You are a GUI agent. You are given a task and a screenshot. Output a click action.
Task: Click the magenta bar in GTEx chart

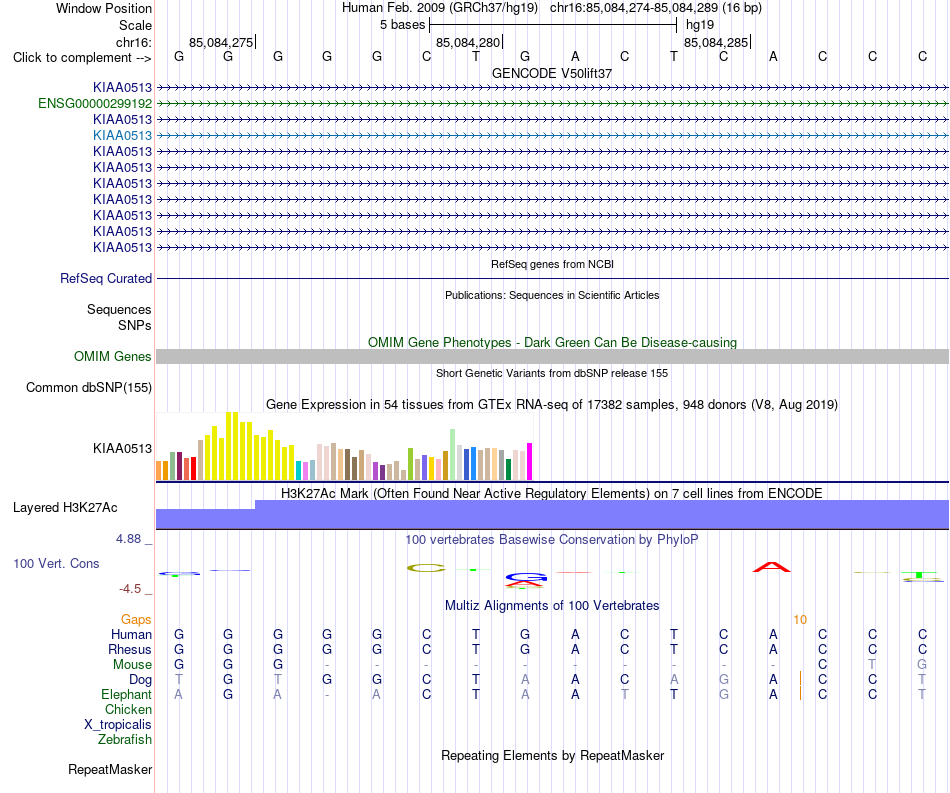pyautogui.click(x=530, y=462)
